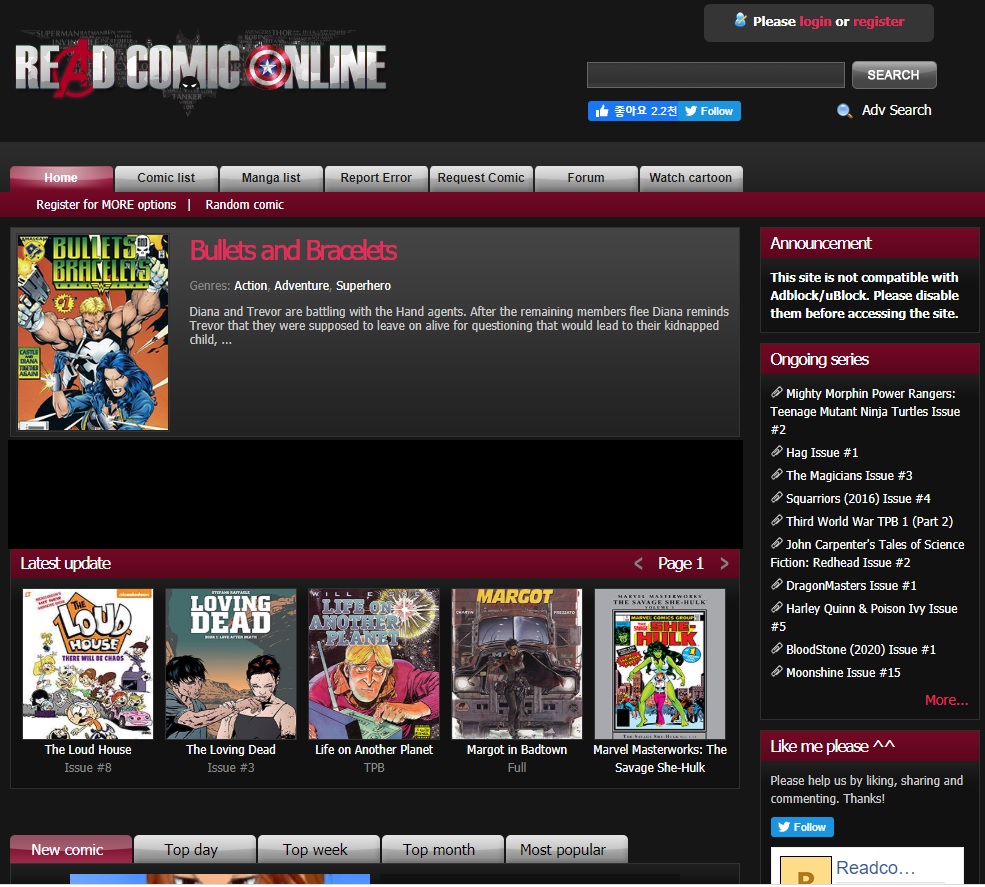Screen dimensions: 985x887
Task: Open John Carpenter's Tales Redhead Issue #2
Action: click(868, 553)
